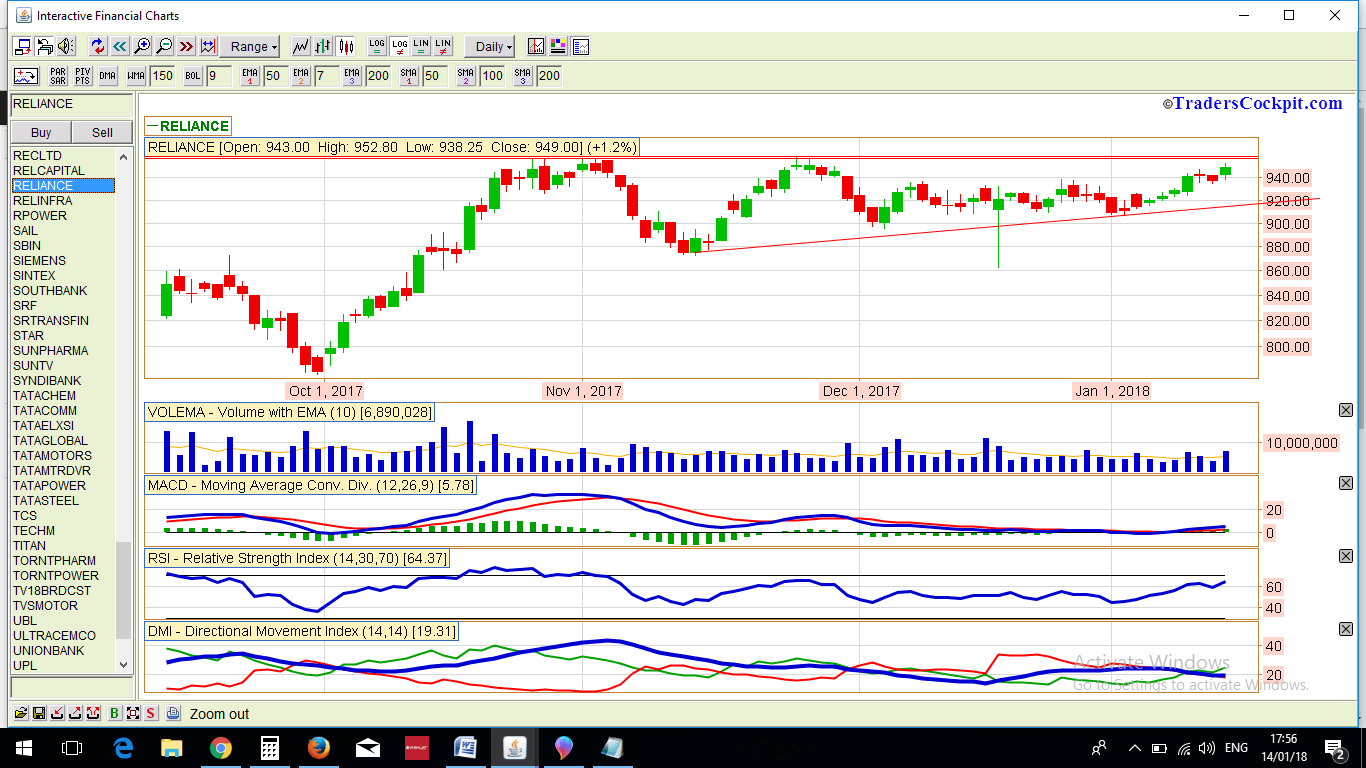Toggle the LOG ≠ scale button
The height and width of the screenshot is (768, 1366).
click(x=399, y=46)
